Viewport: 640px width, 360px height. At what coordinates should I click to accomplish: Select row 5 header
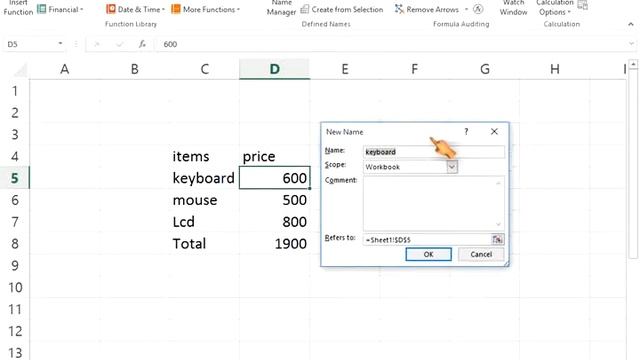pyautogui.click(x=15, y=178)
